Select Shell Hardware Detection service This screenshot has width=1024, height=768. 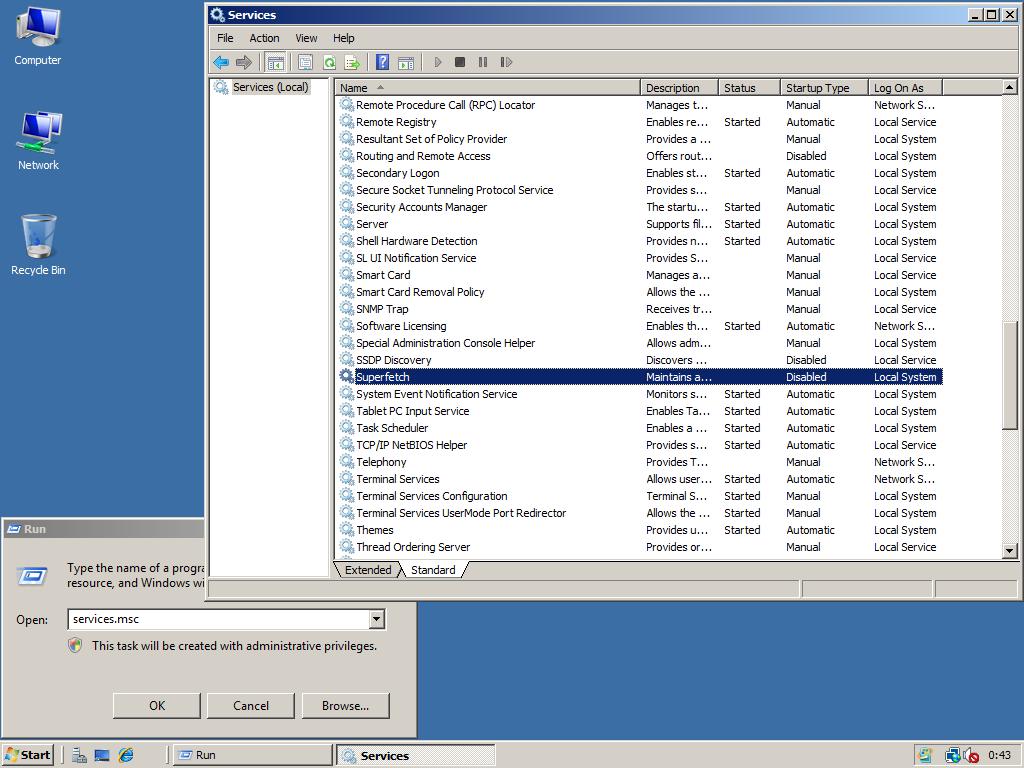click(640, 241)
